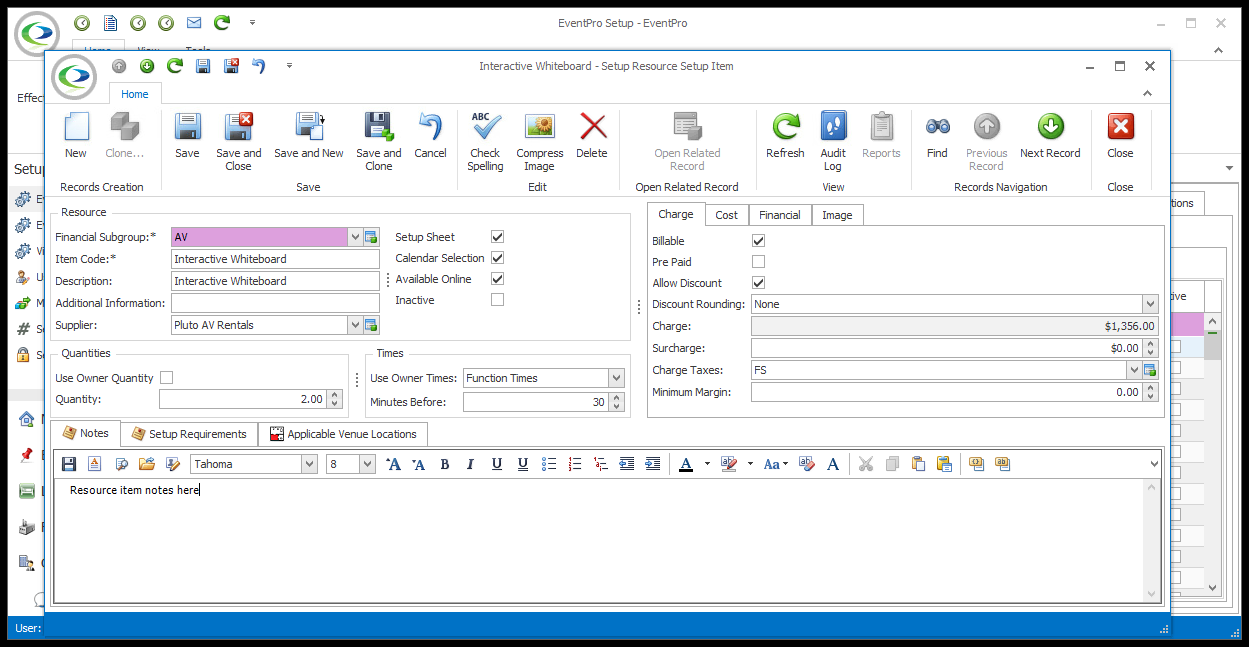Image resolution: width=1249 pixels, height=647 pixels.
Task: Expand the Use Owner Times dropdown
Action: click(x=616, y=378)
